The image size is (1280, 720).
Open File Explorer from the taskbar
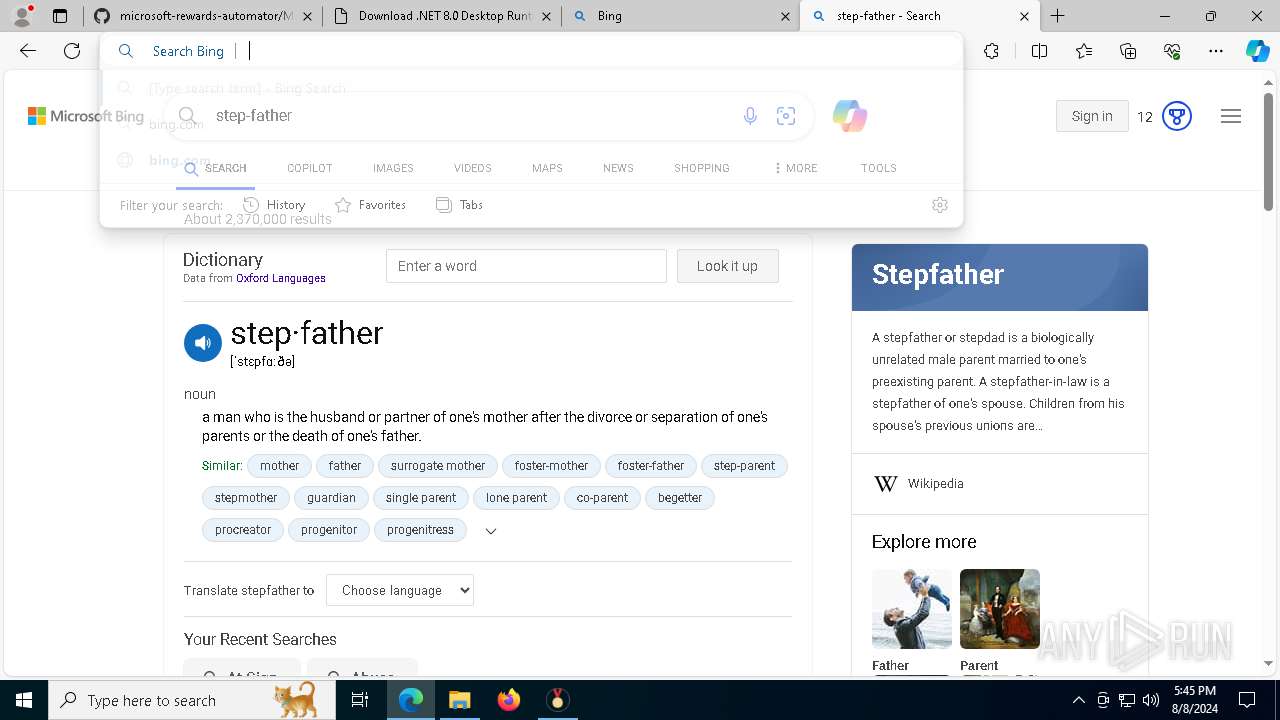(x=459, y=700)
